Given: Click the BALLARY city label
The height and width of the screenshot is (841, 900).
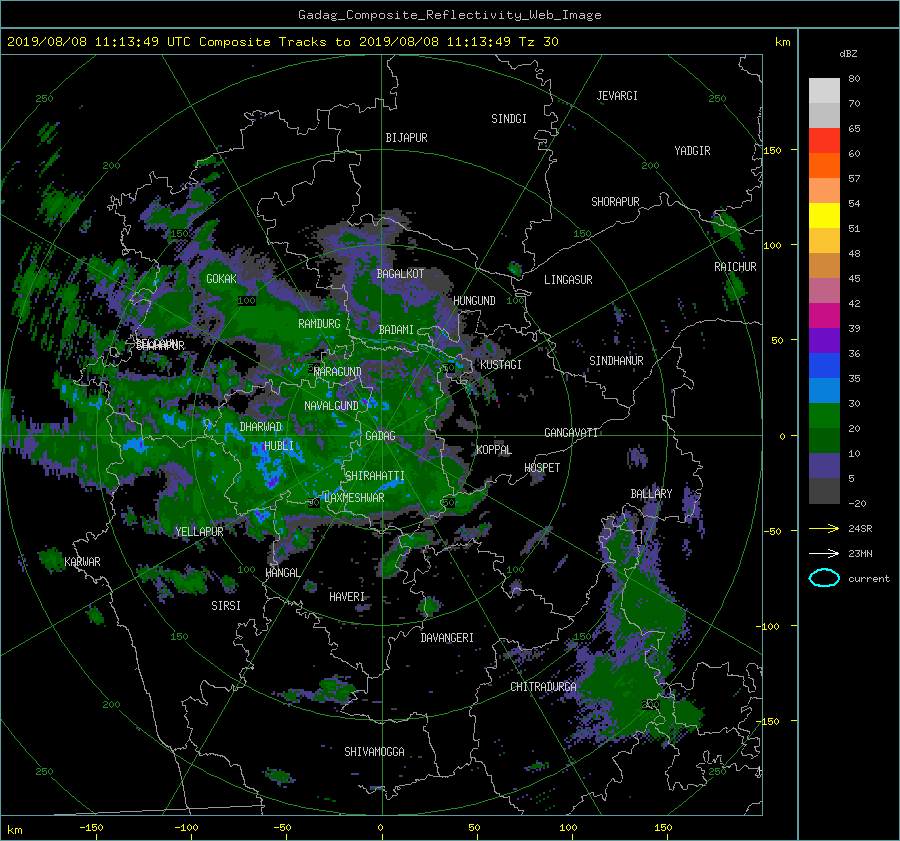Looking at the screenshot, I should (x=651, y=494).
